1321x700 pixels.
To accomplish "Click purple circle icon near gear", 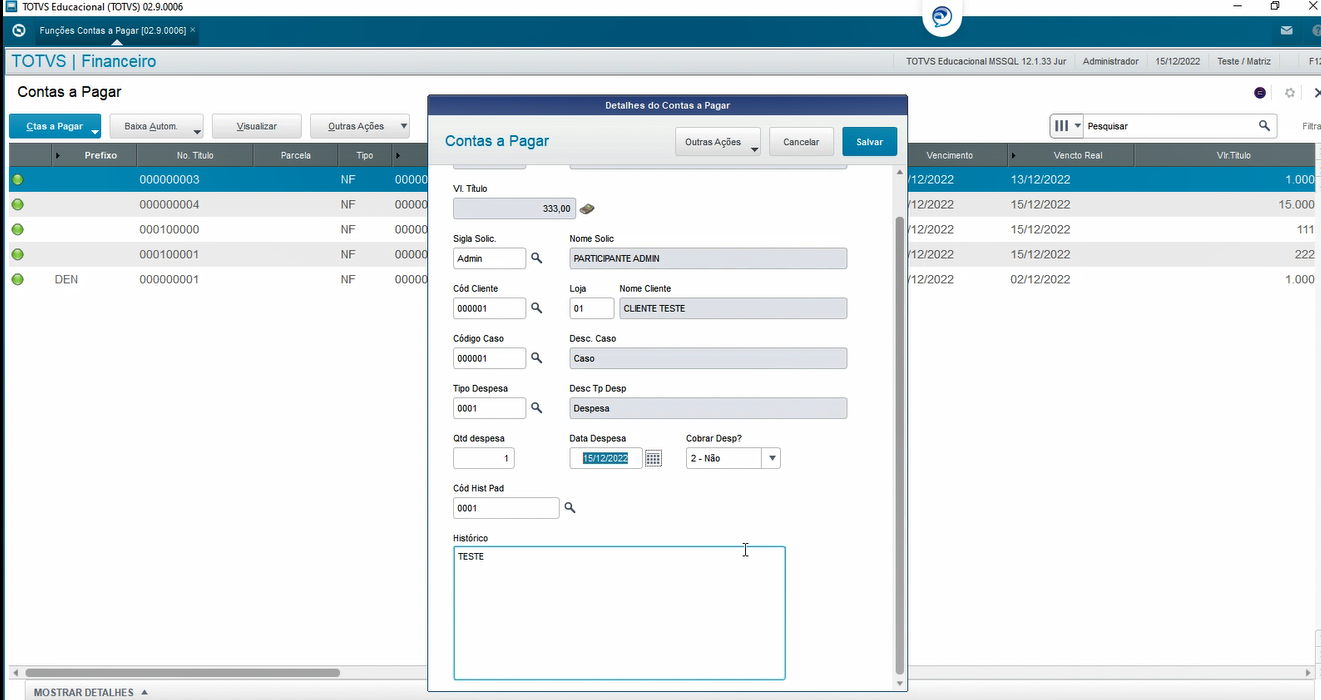I will coord(1260,93).
